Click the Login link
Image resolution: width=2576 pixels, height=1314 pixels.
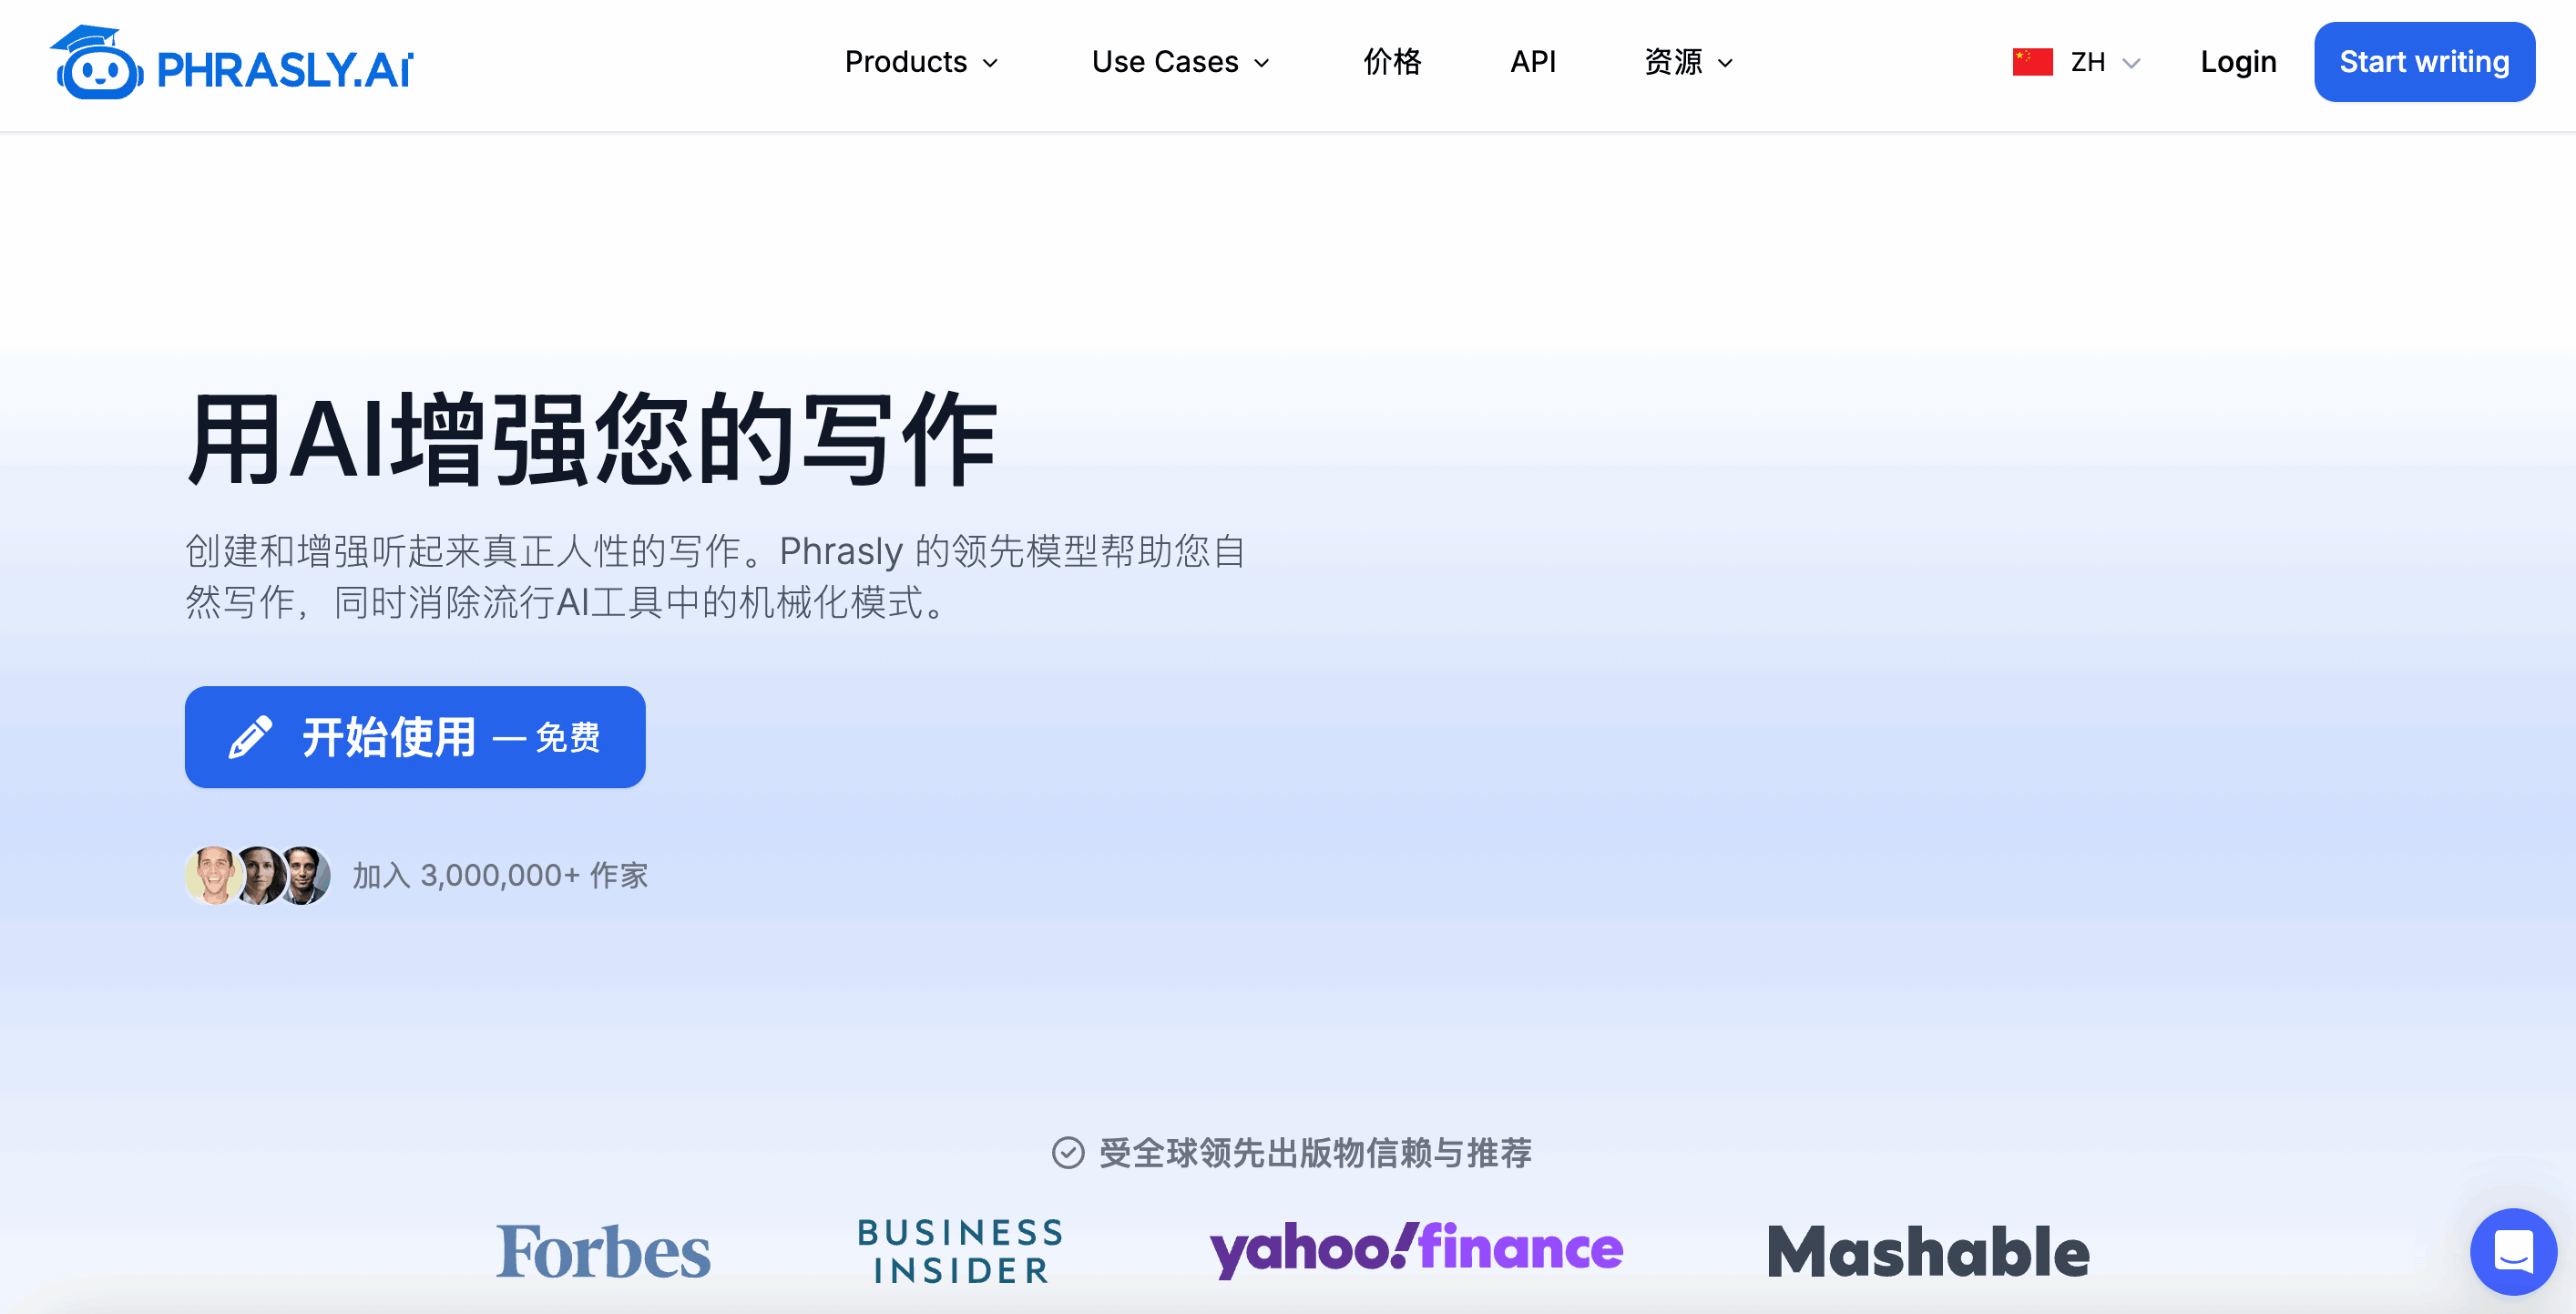[2238, 62]
